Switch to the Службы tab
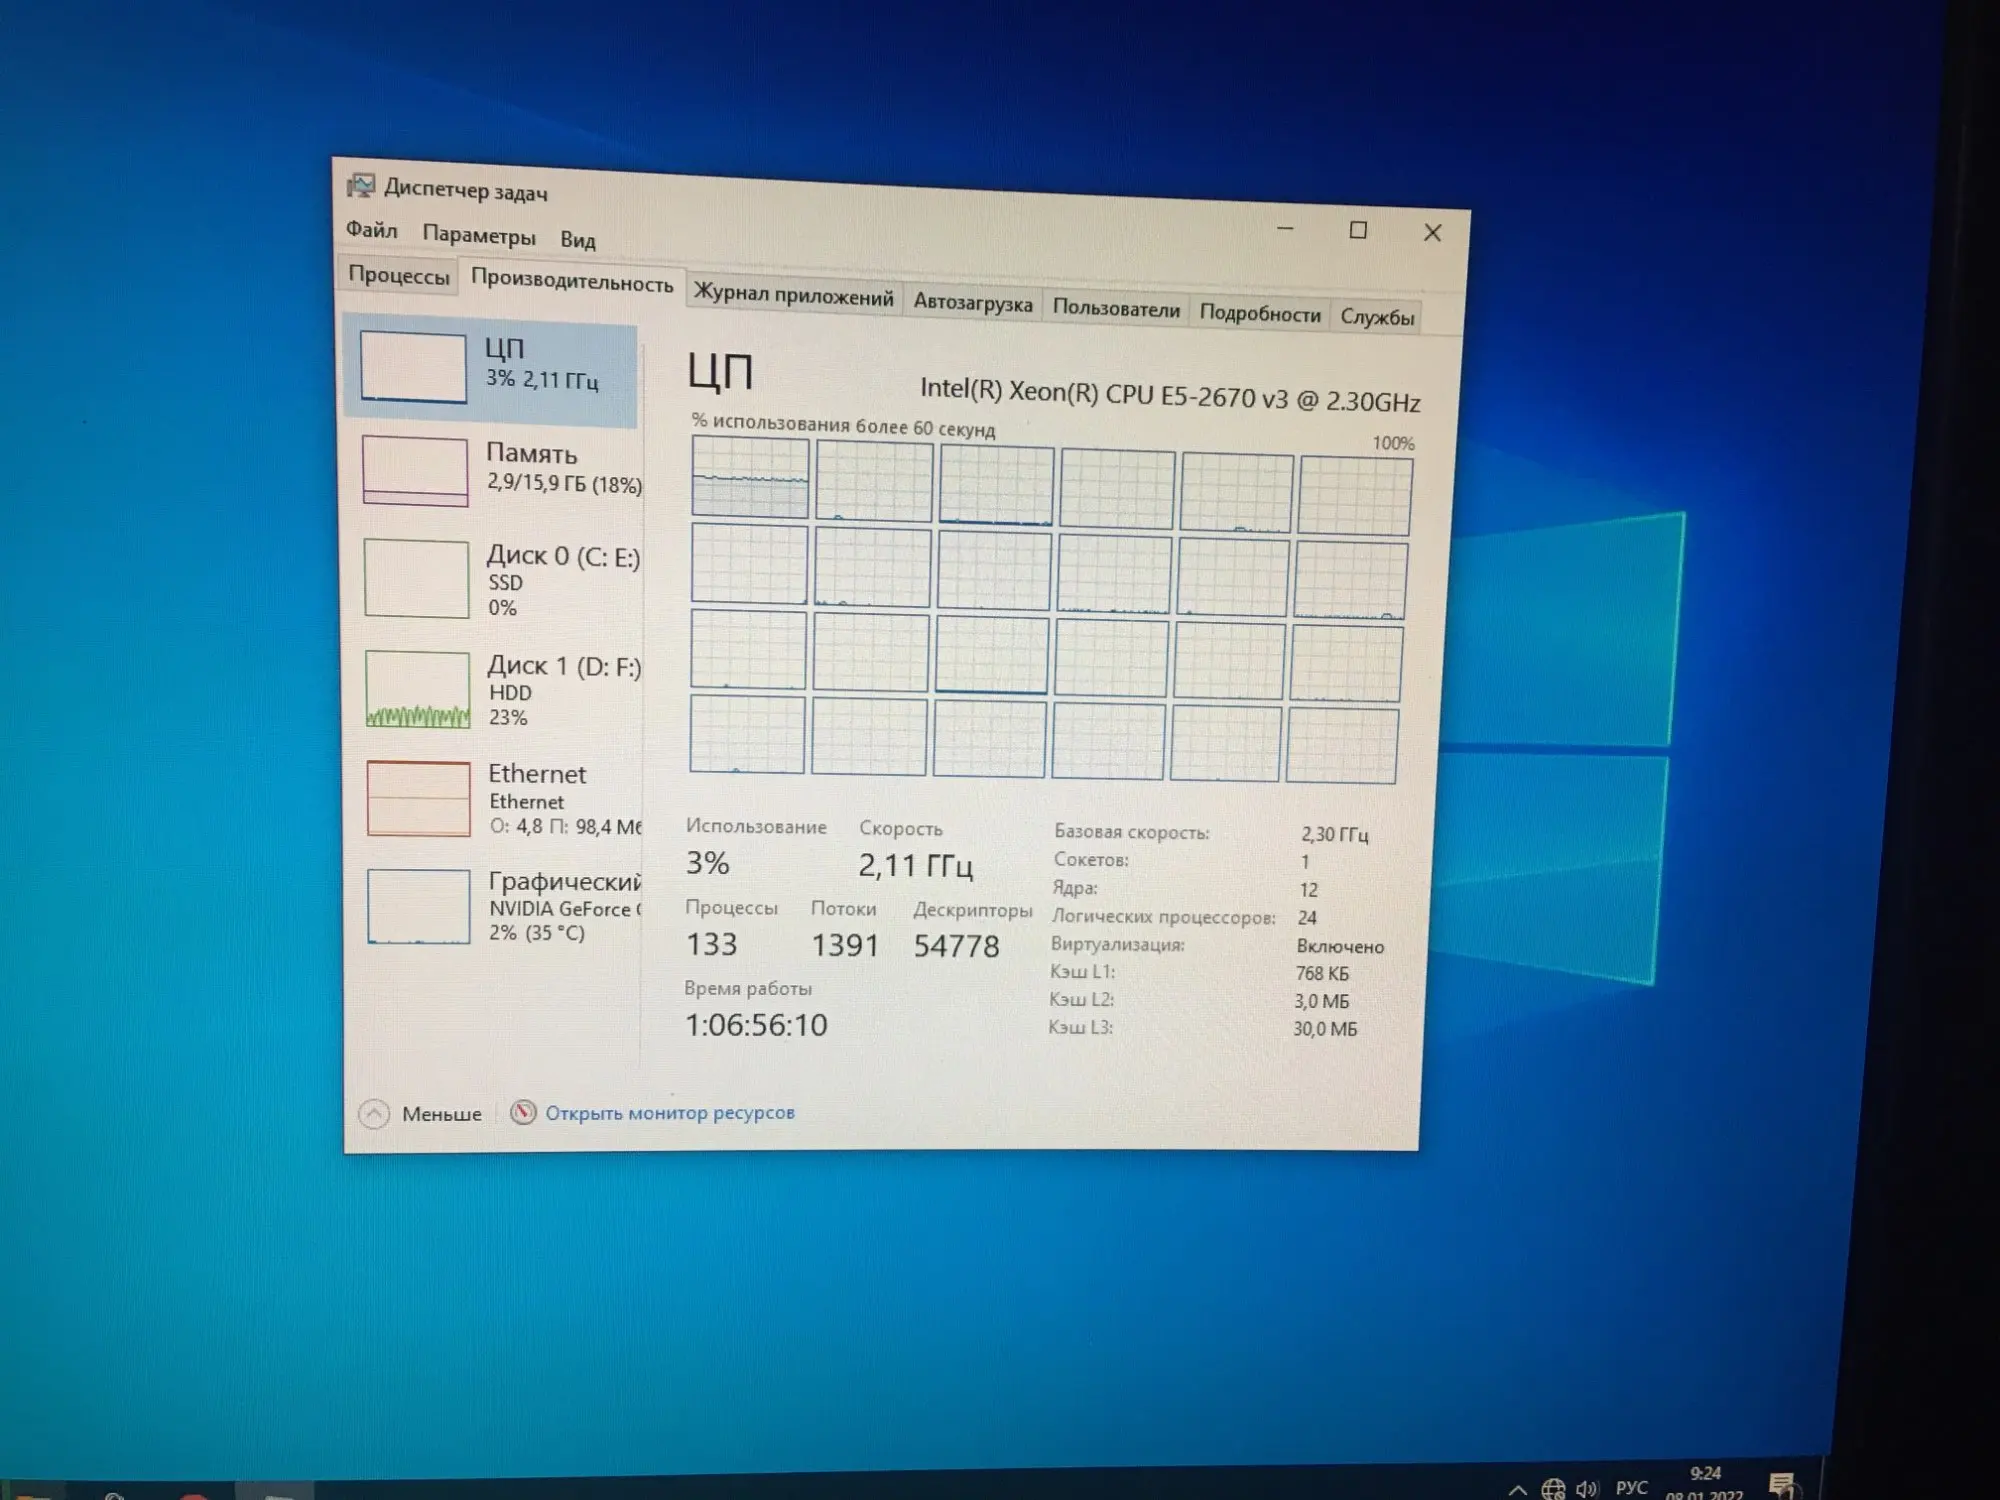Screen dimensions: 2000x1500 pos(1376,317)
